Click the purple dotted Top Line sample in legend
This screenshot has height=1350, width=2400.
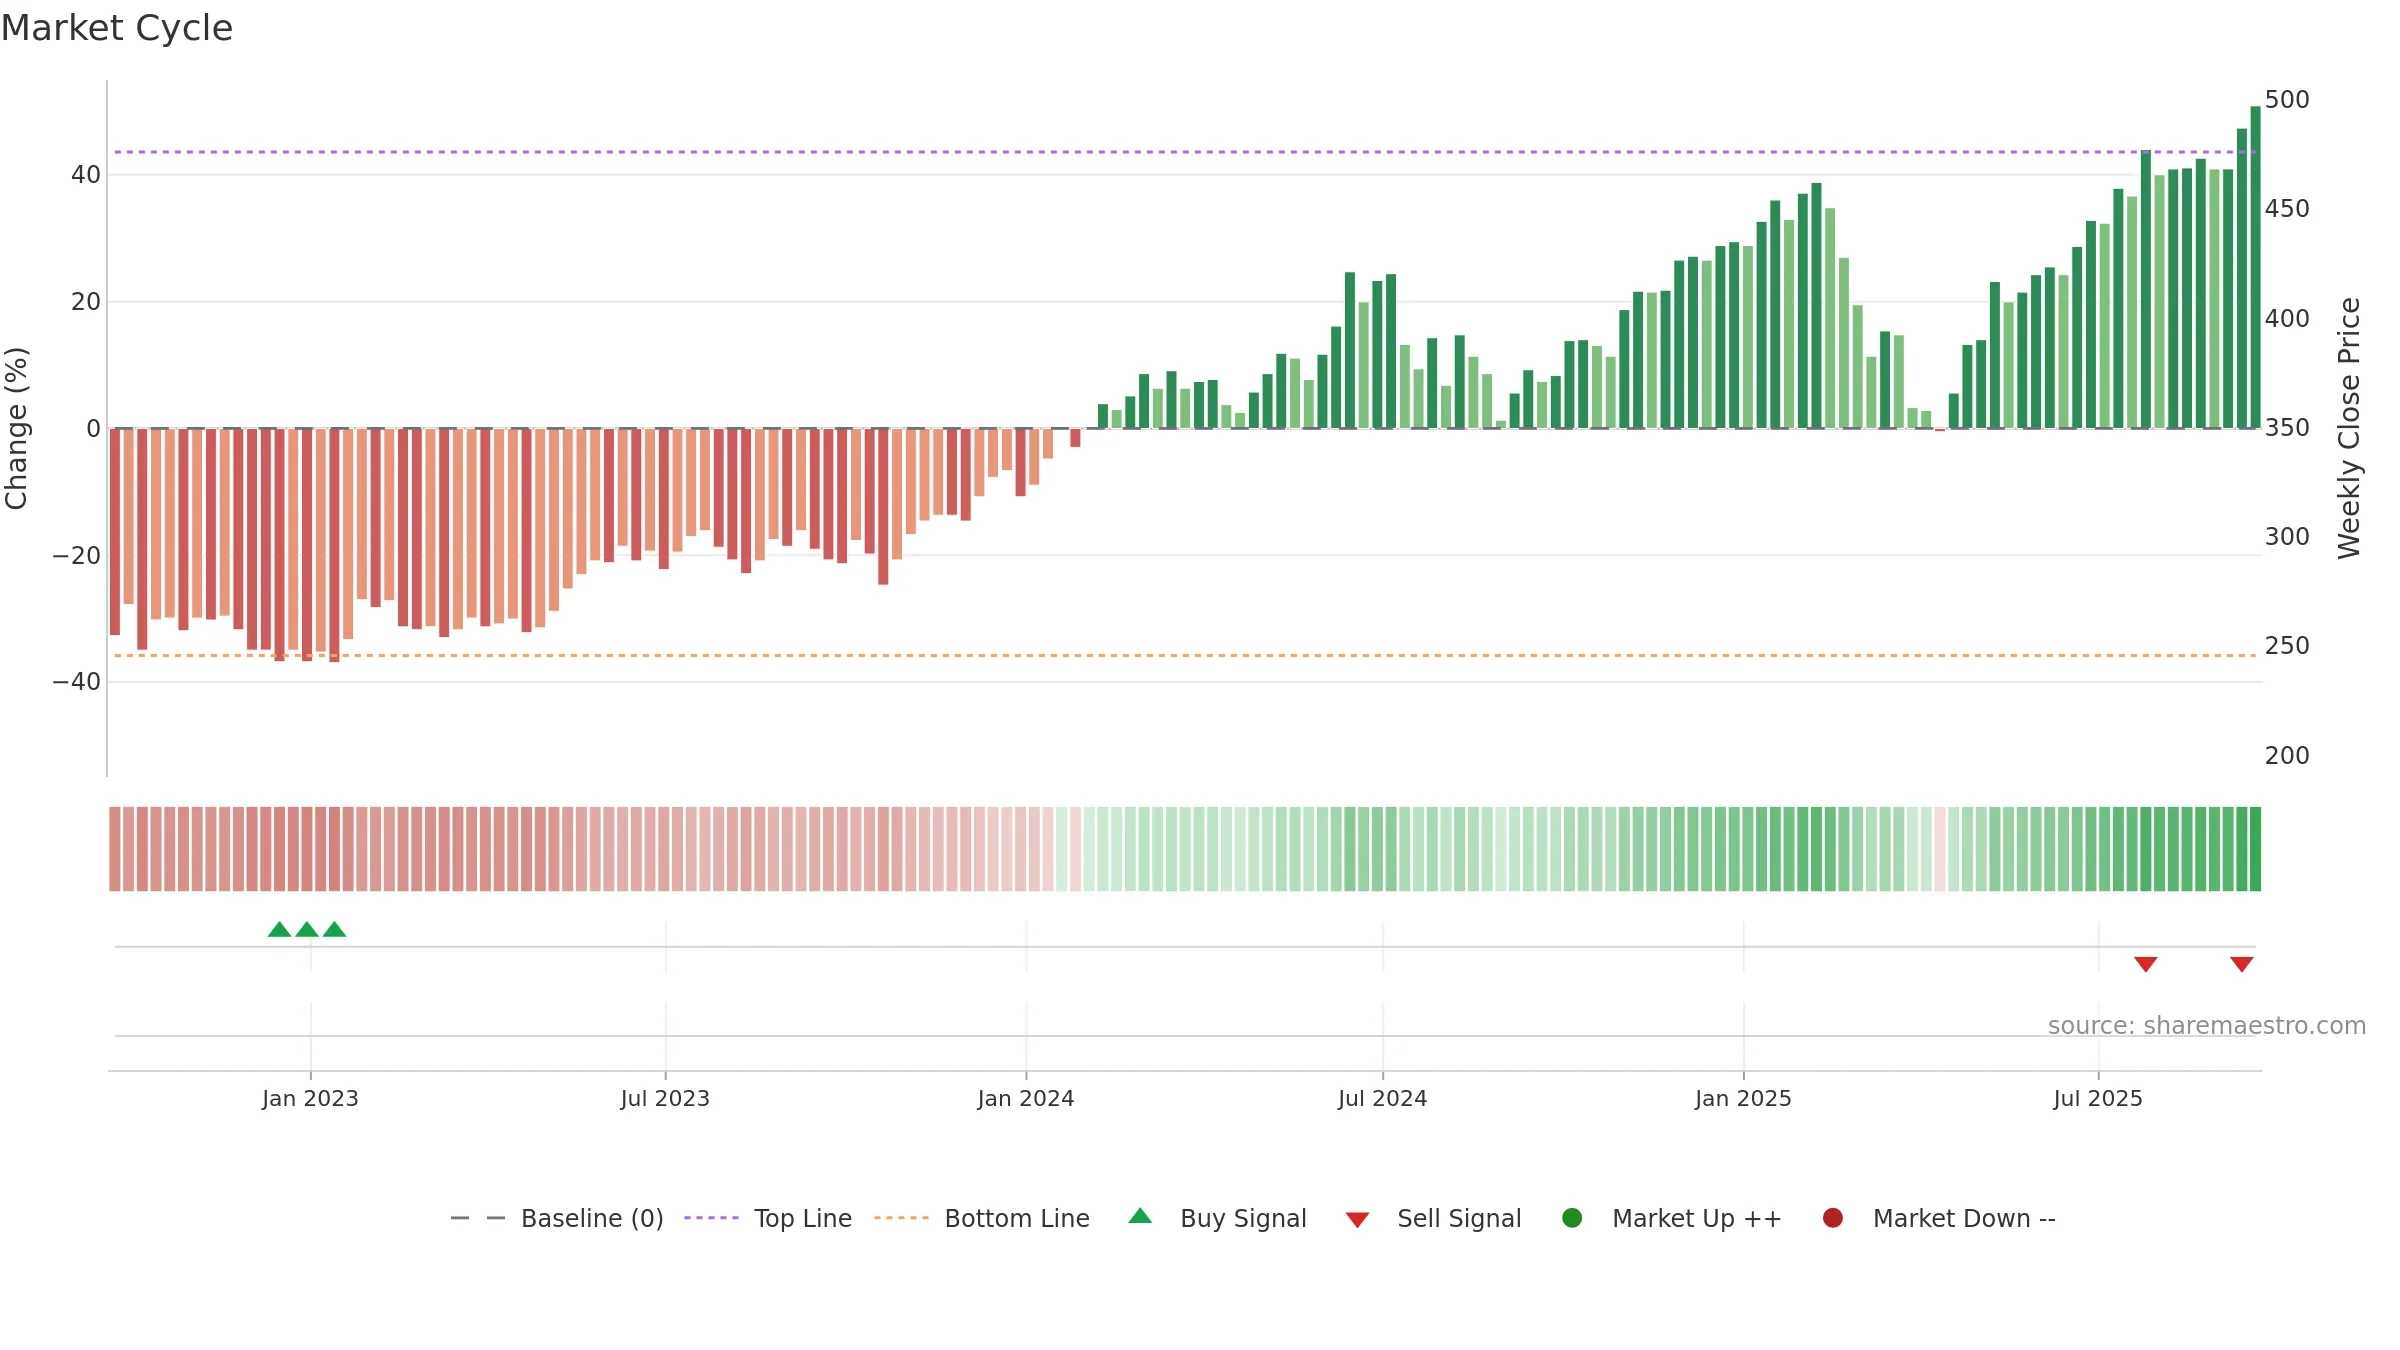711,1218
